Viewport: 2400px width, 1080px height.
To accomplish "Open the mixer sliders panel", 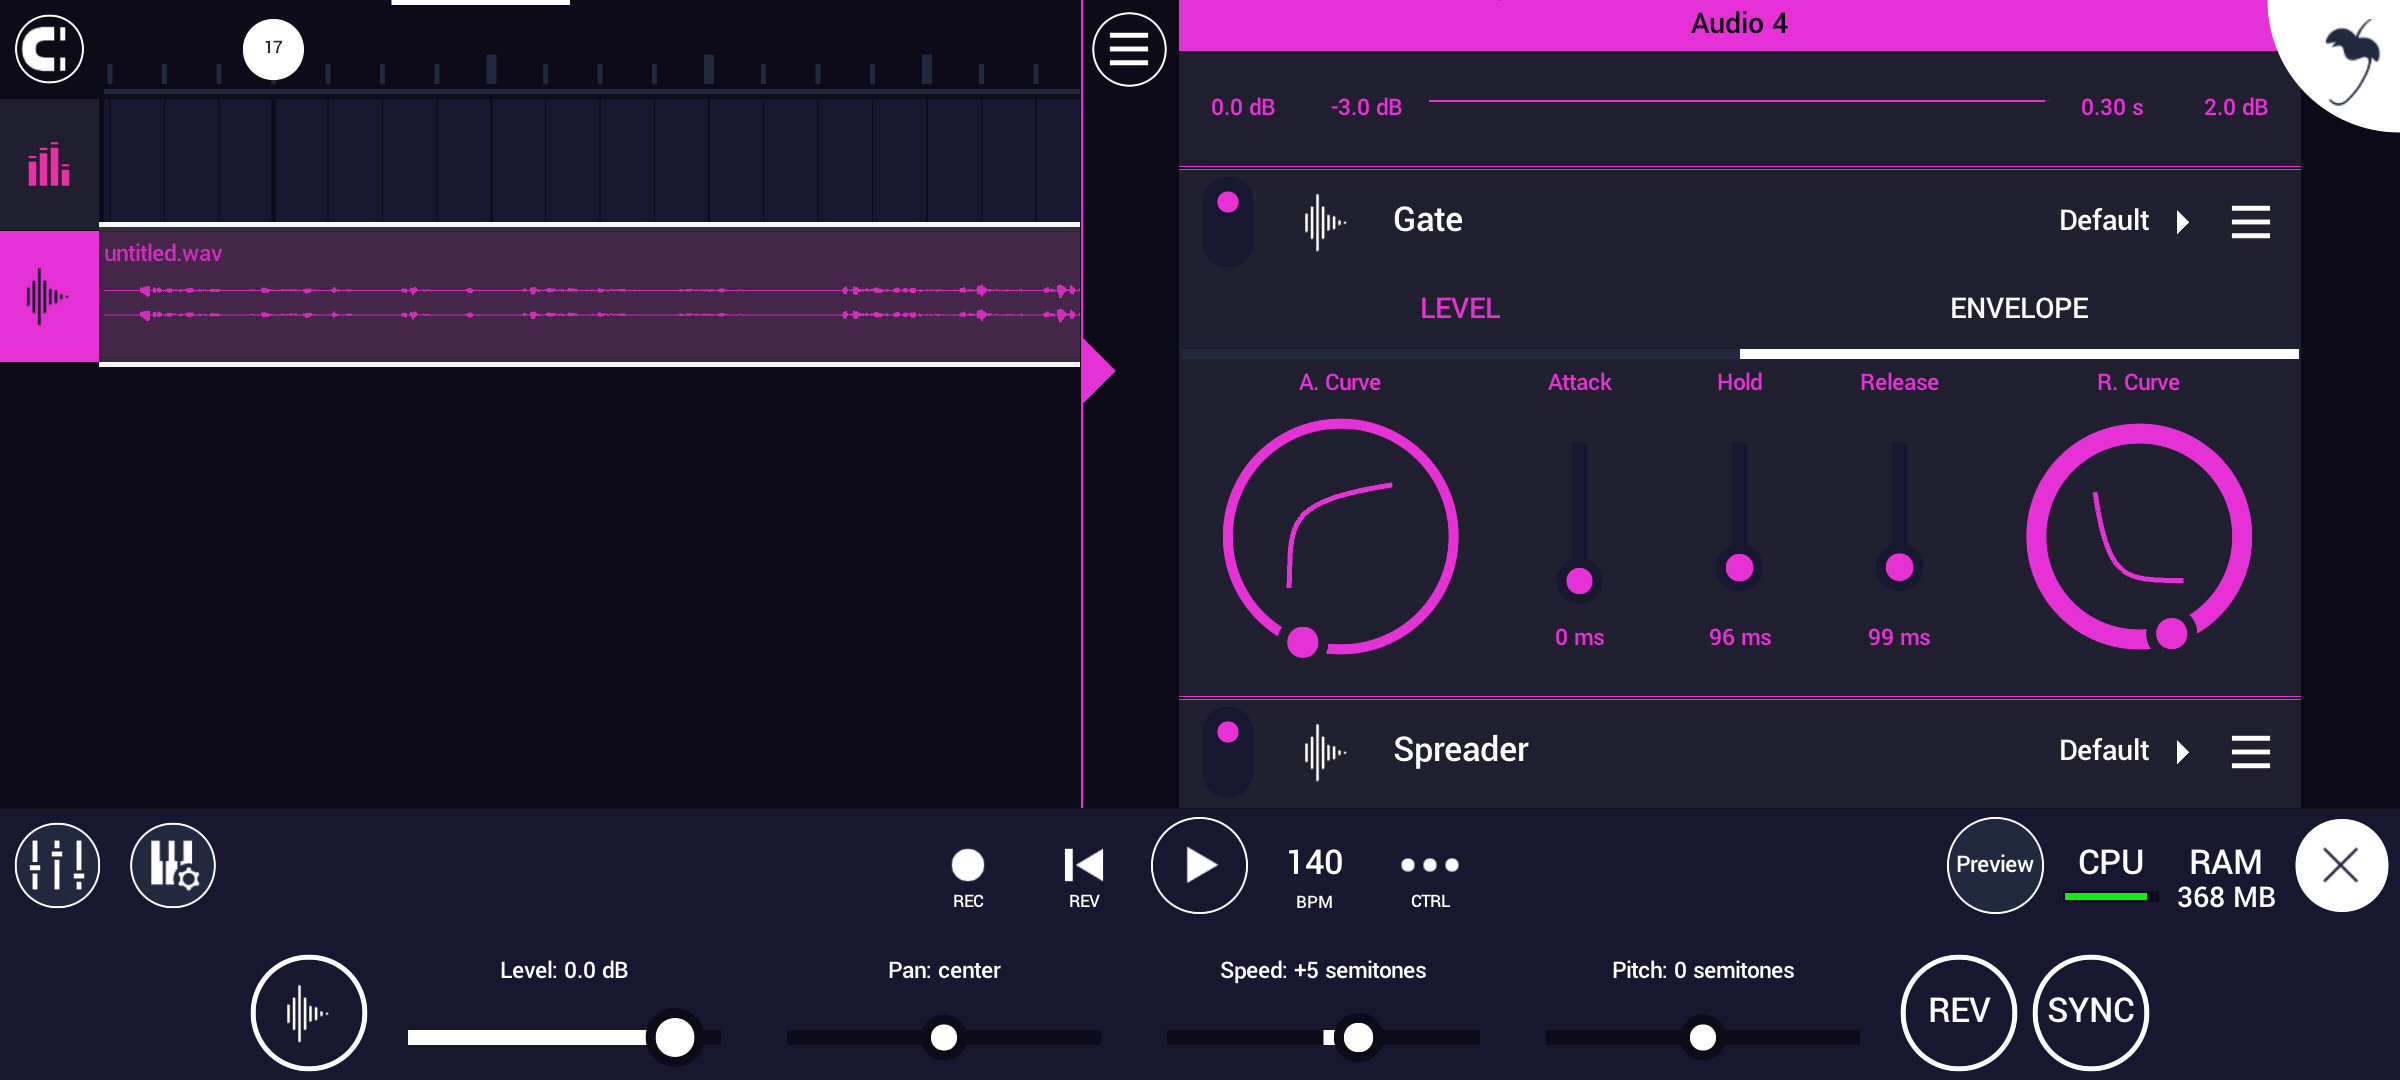I will [x=57, y=865].
